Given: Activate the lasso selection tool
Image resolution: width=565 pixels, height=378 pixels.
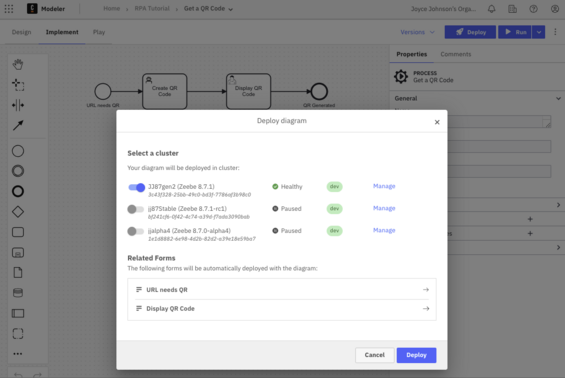Looking at the screenshot, I should (18, 85).
